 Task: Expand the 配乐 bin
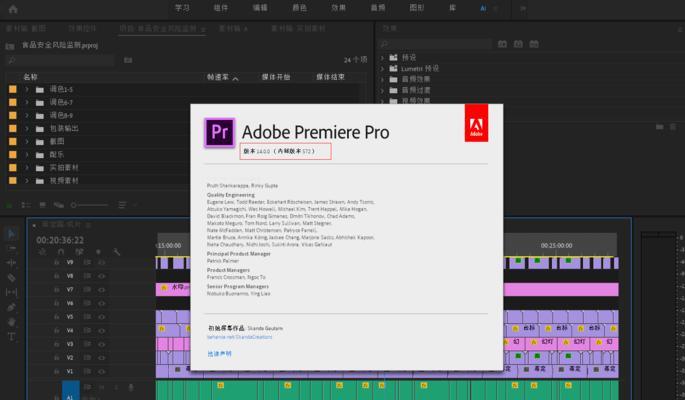[x=27, y=155]
